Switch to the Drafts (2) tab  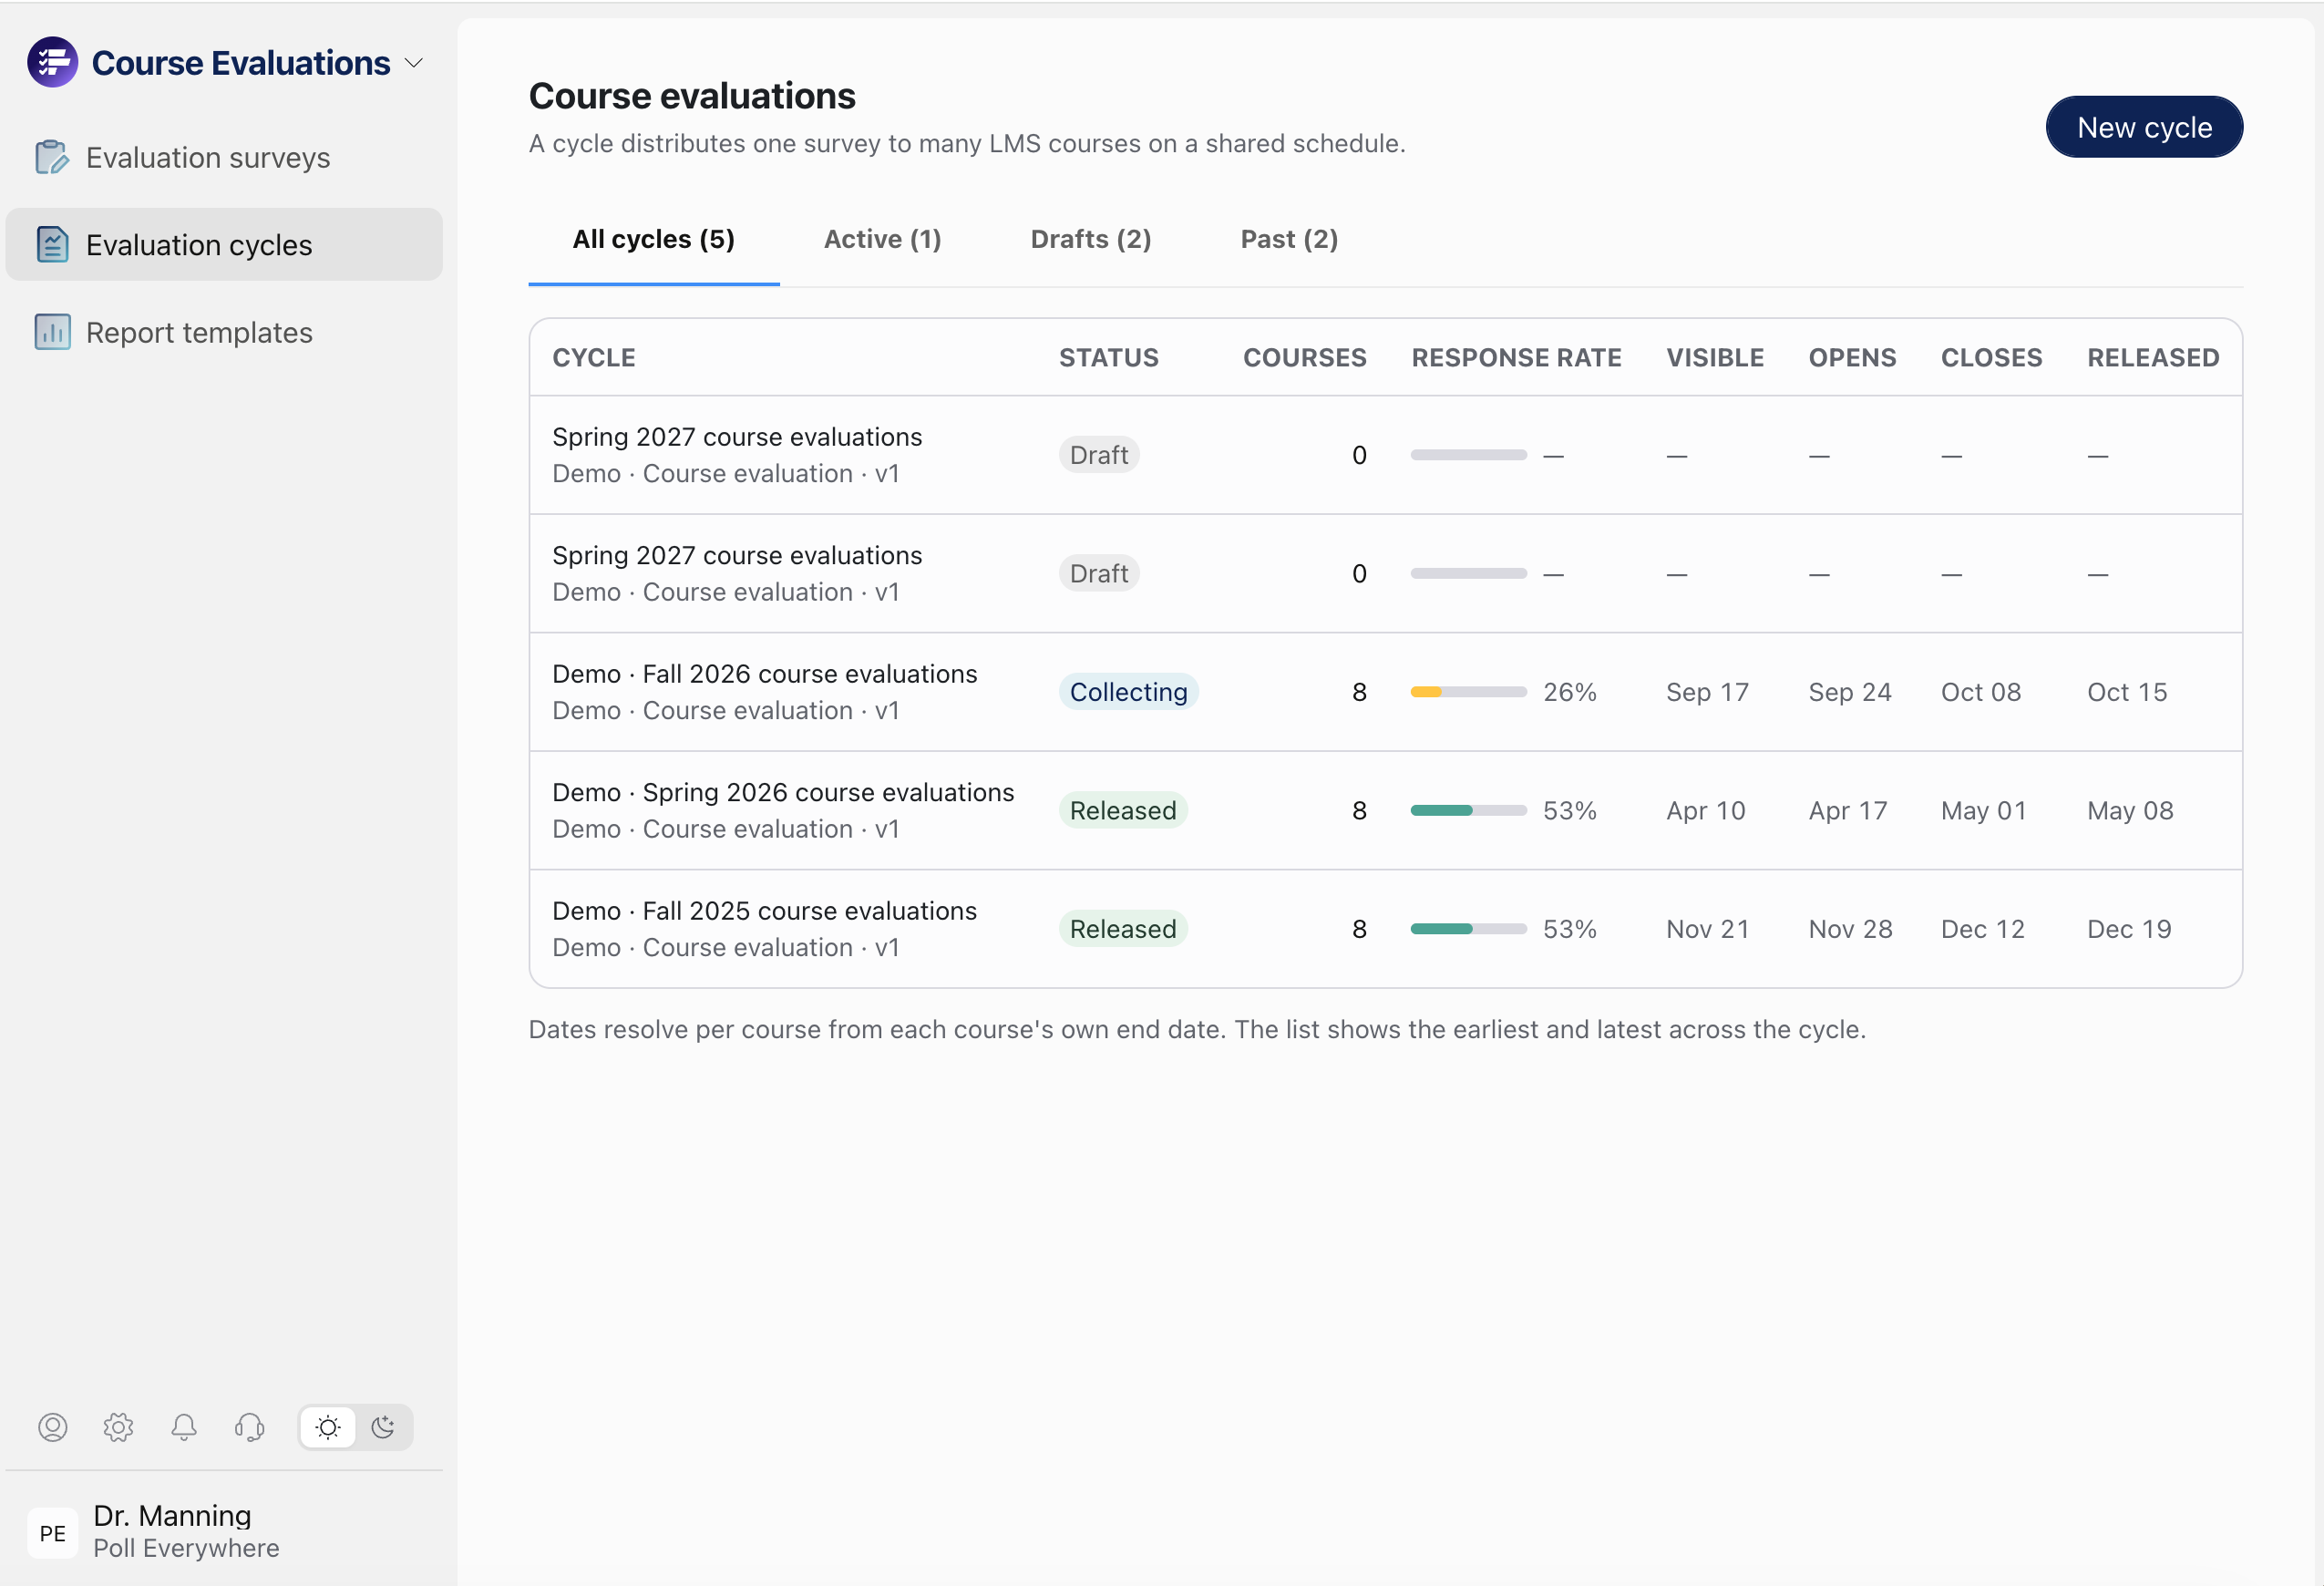click(x=1091, y=239)
